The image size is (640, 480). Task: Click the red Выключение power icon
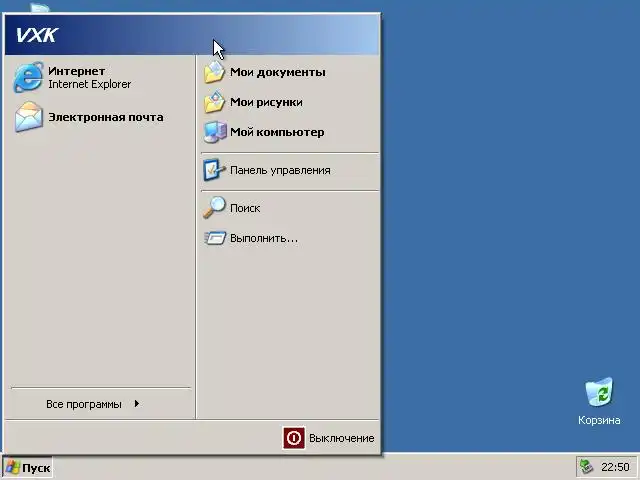pos(293,438)
